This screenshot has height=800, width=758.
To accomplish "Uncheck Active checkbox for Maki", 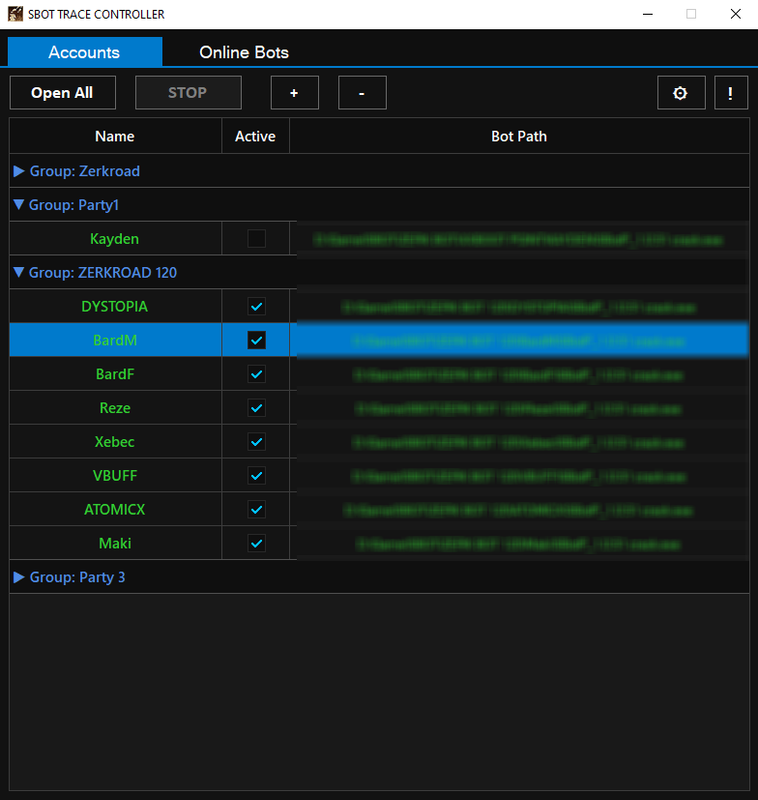I will [257, 543].
